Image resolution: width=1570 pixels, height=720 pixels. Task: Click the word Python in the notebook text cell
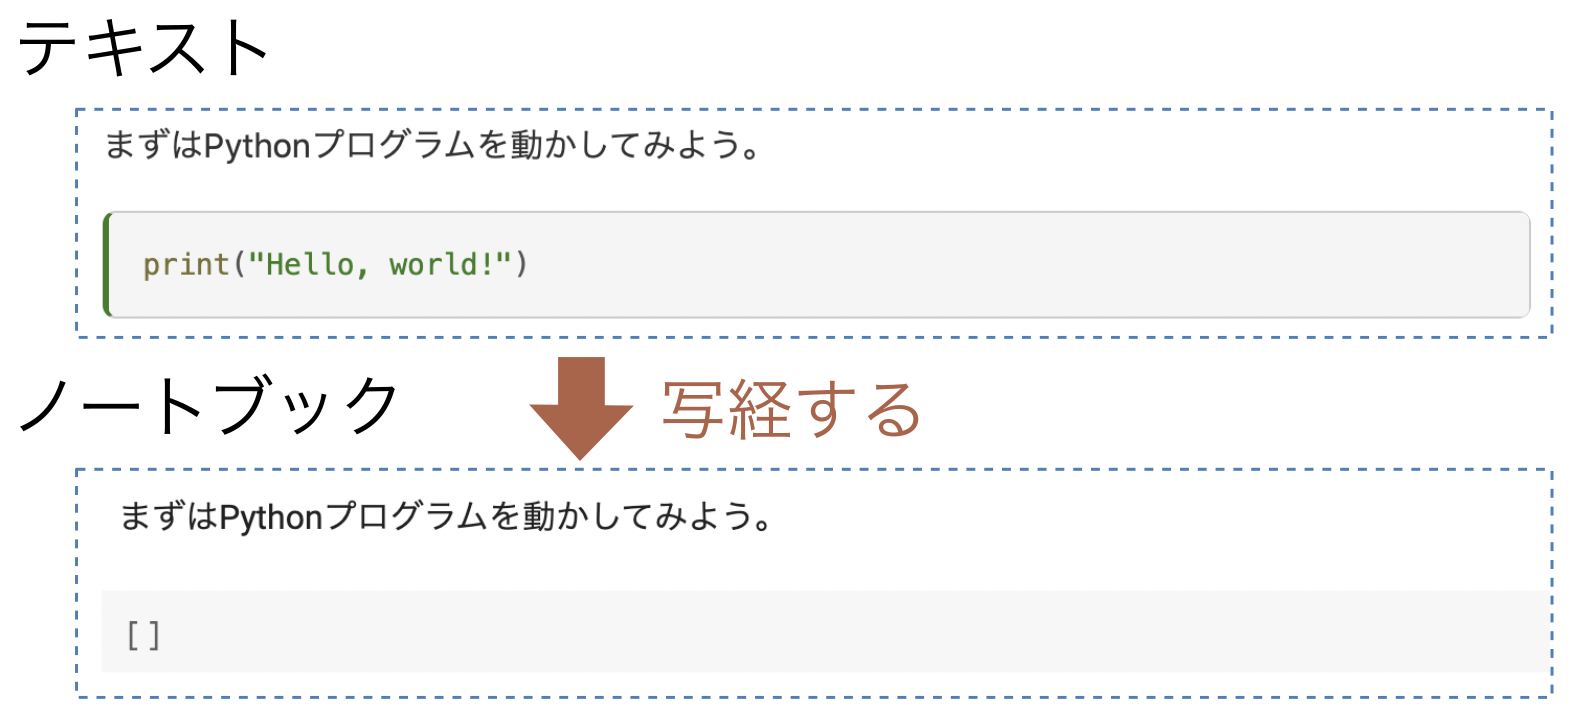271,517
